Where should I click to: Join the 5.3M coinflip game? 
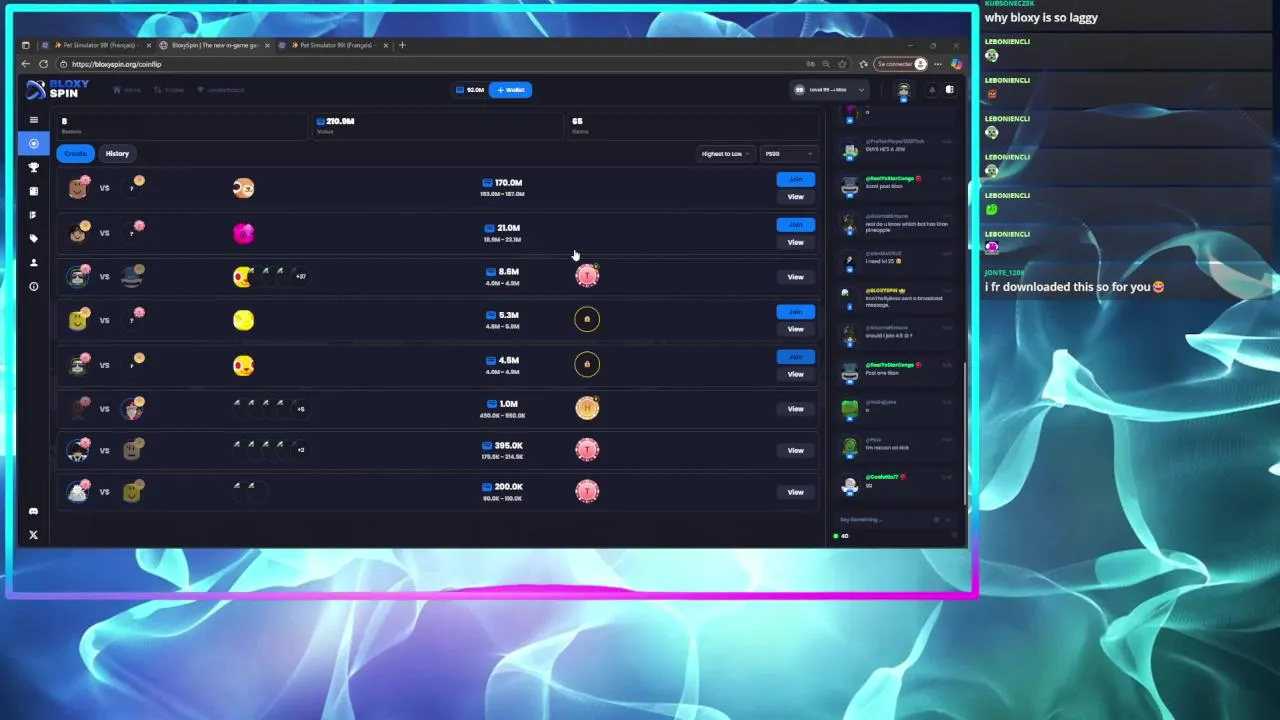(795, 312)
